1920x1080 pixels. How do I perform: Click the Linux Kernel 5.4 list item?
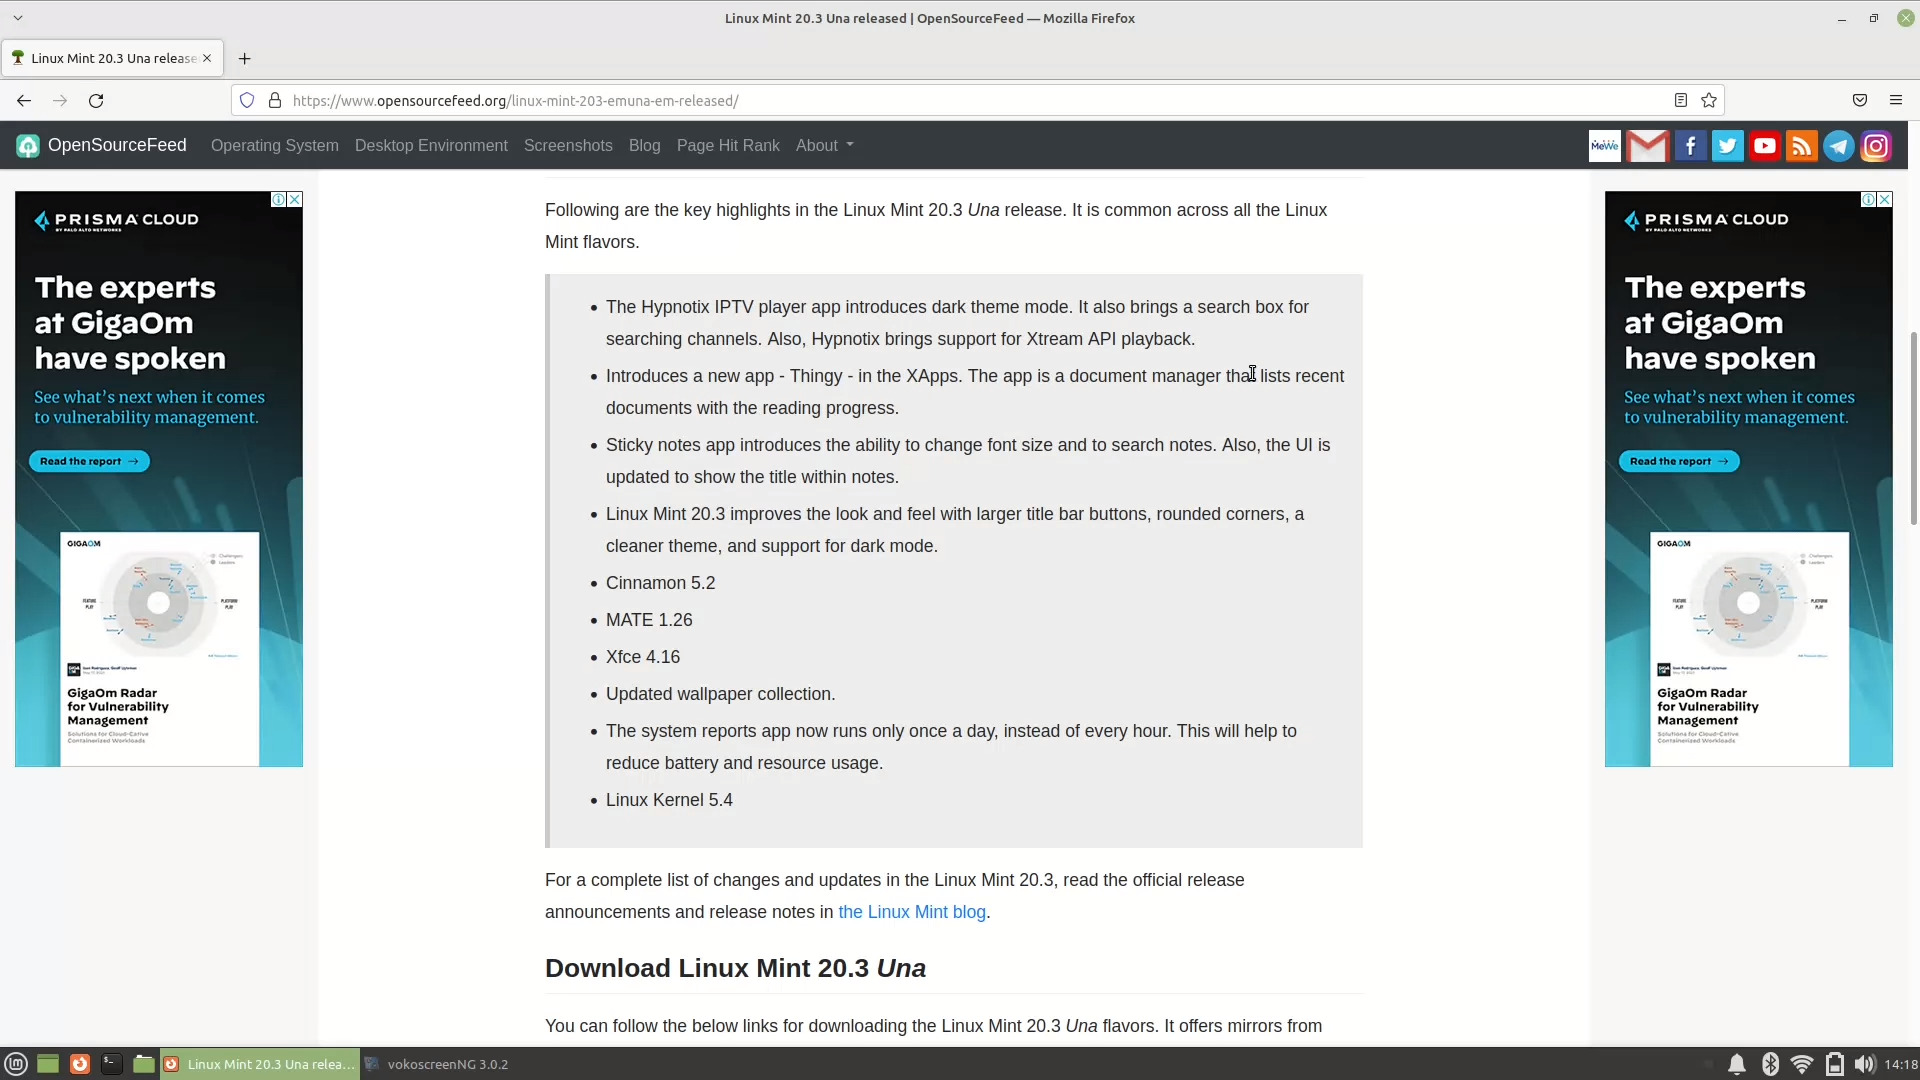click(669, 800)
